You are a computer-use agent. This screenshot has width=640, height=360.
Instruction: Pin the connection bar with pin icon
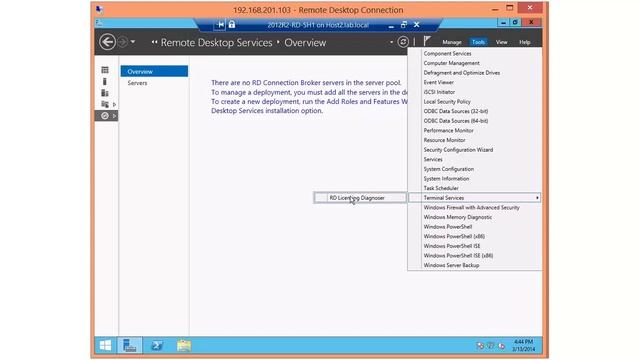pyautogui.click(x=220, y=25)
